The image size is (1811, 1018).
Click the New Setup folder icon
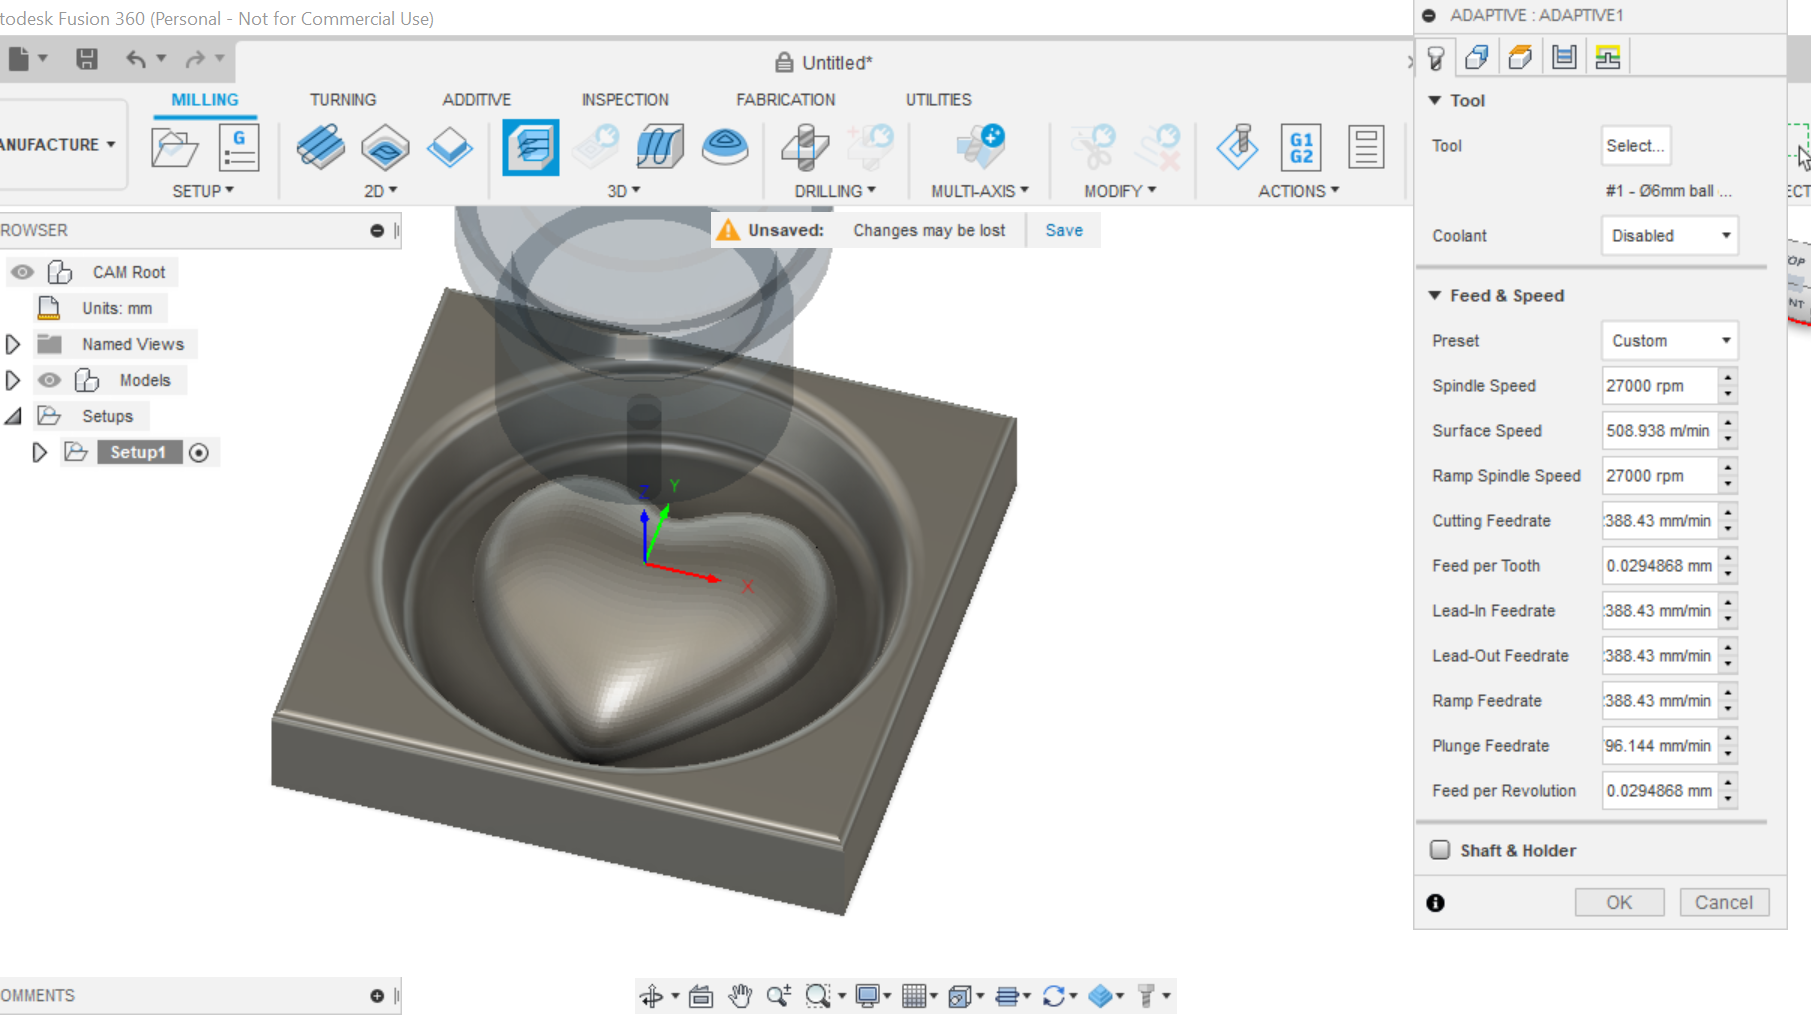(x=174, y=148)
